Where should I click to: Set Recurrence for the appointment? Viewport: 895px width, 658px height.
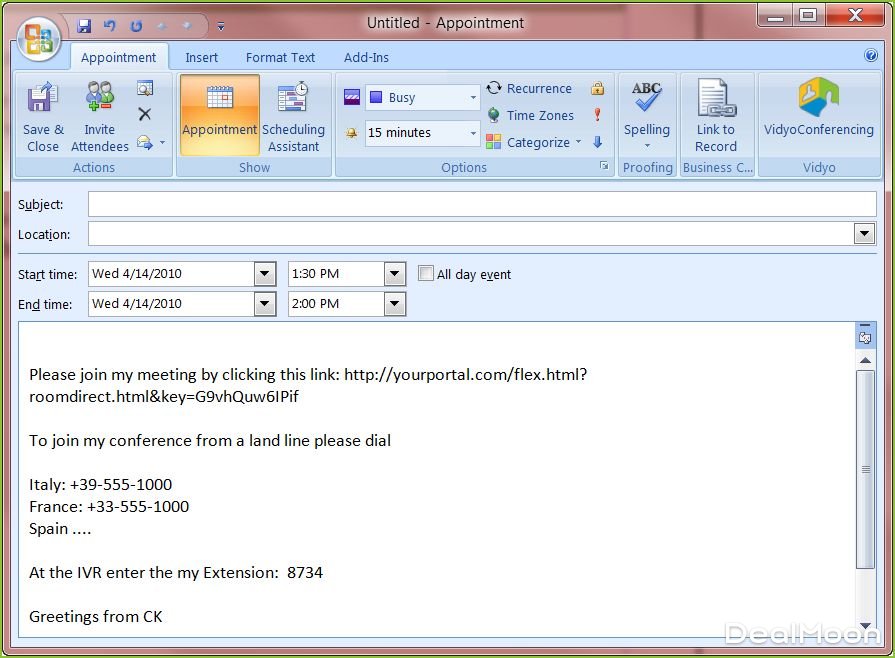pos(529,88)
